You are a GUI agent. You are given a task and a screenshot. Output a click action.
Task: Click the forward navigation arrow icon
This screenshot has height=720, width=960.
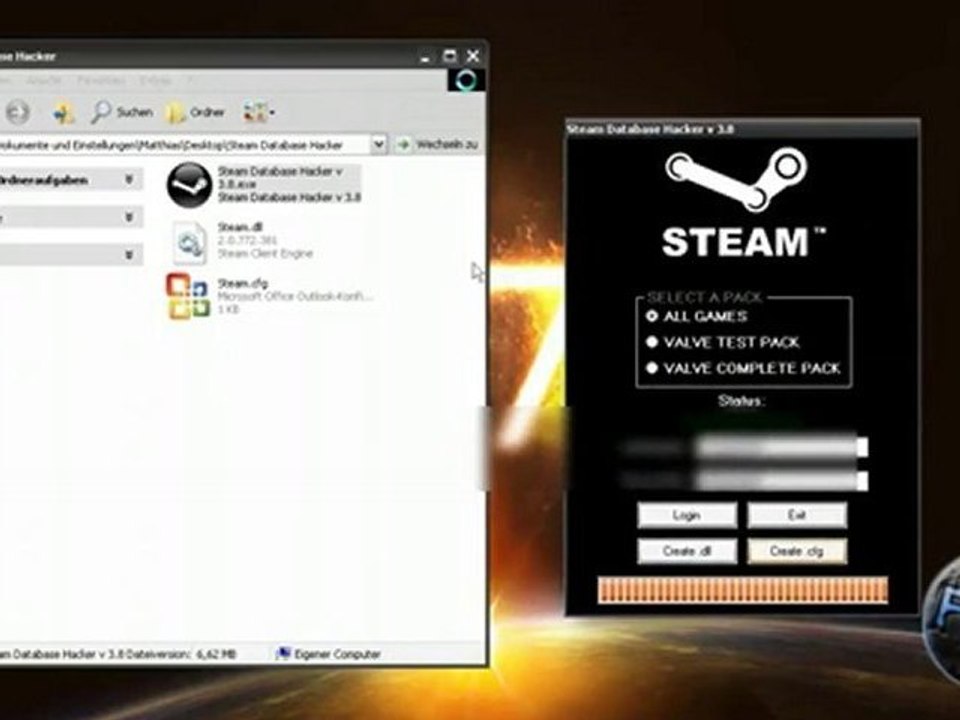click(x=18, y=112)
